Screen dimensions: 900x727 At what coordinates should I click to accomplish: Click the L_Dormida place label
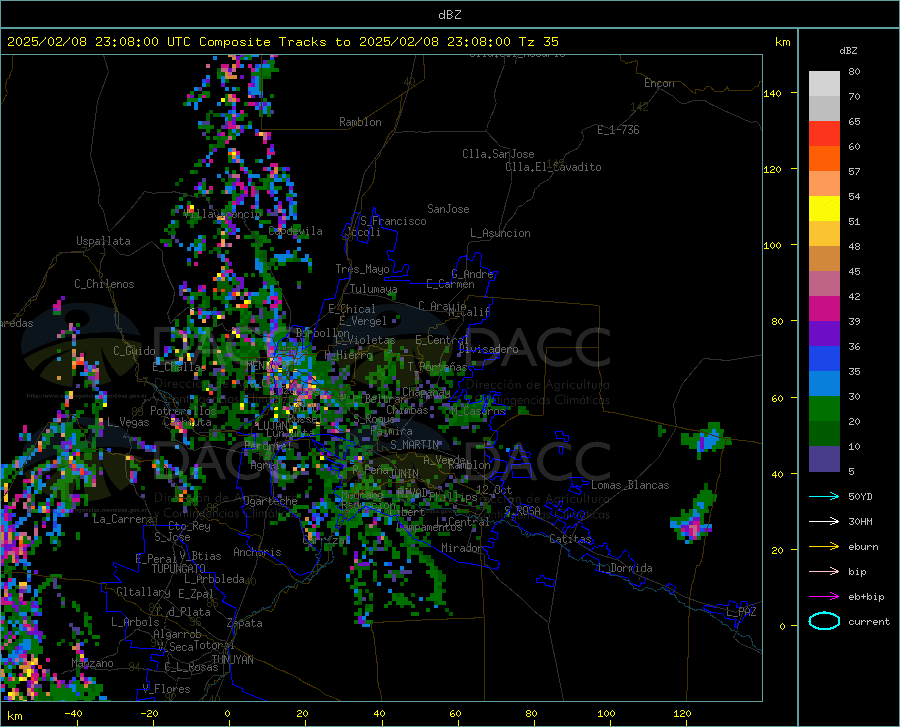tap(625, 568)
